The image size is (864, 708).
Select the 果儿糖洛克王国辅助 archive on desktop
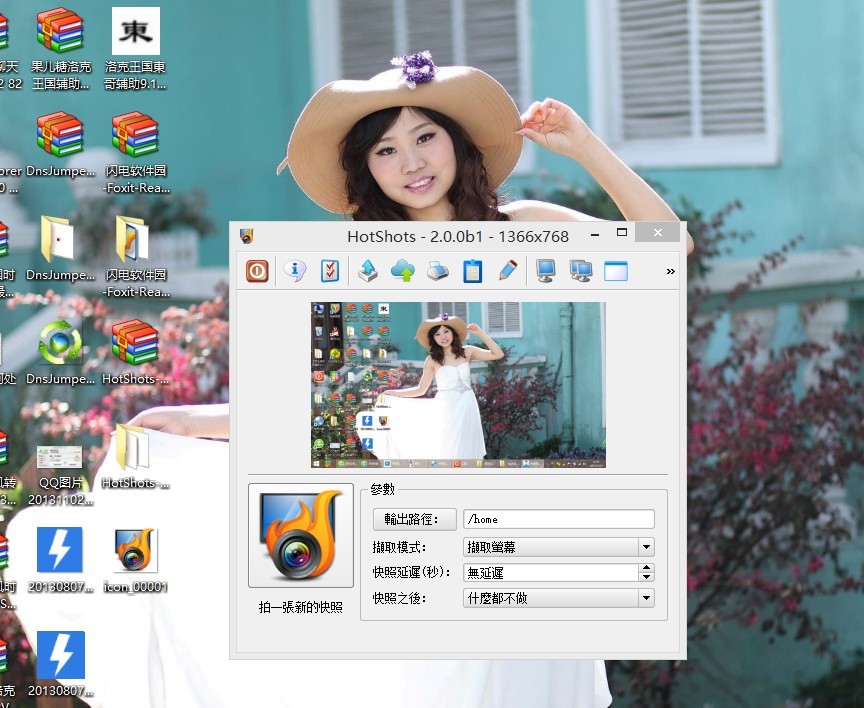61,48
